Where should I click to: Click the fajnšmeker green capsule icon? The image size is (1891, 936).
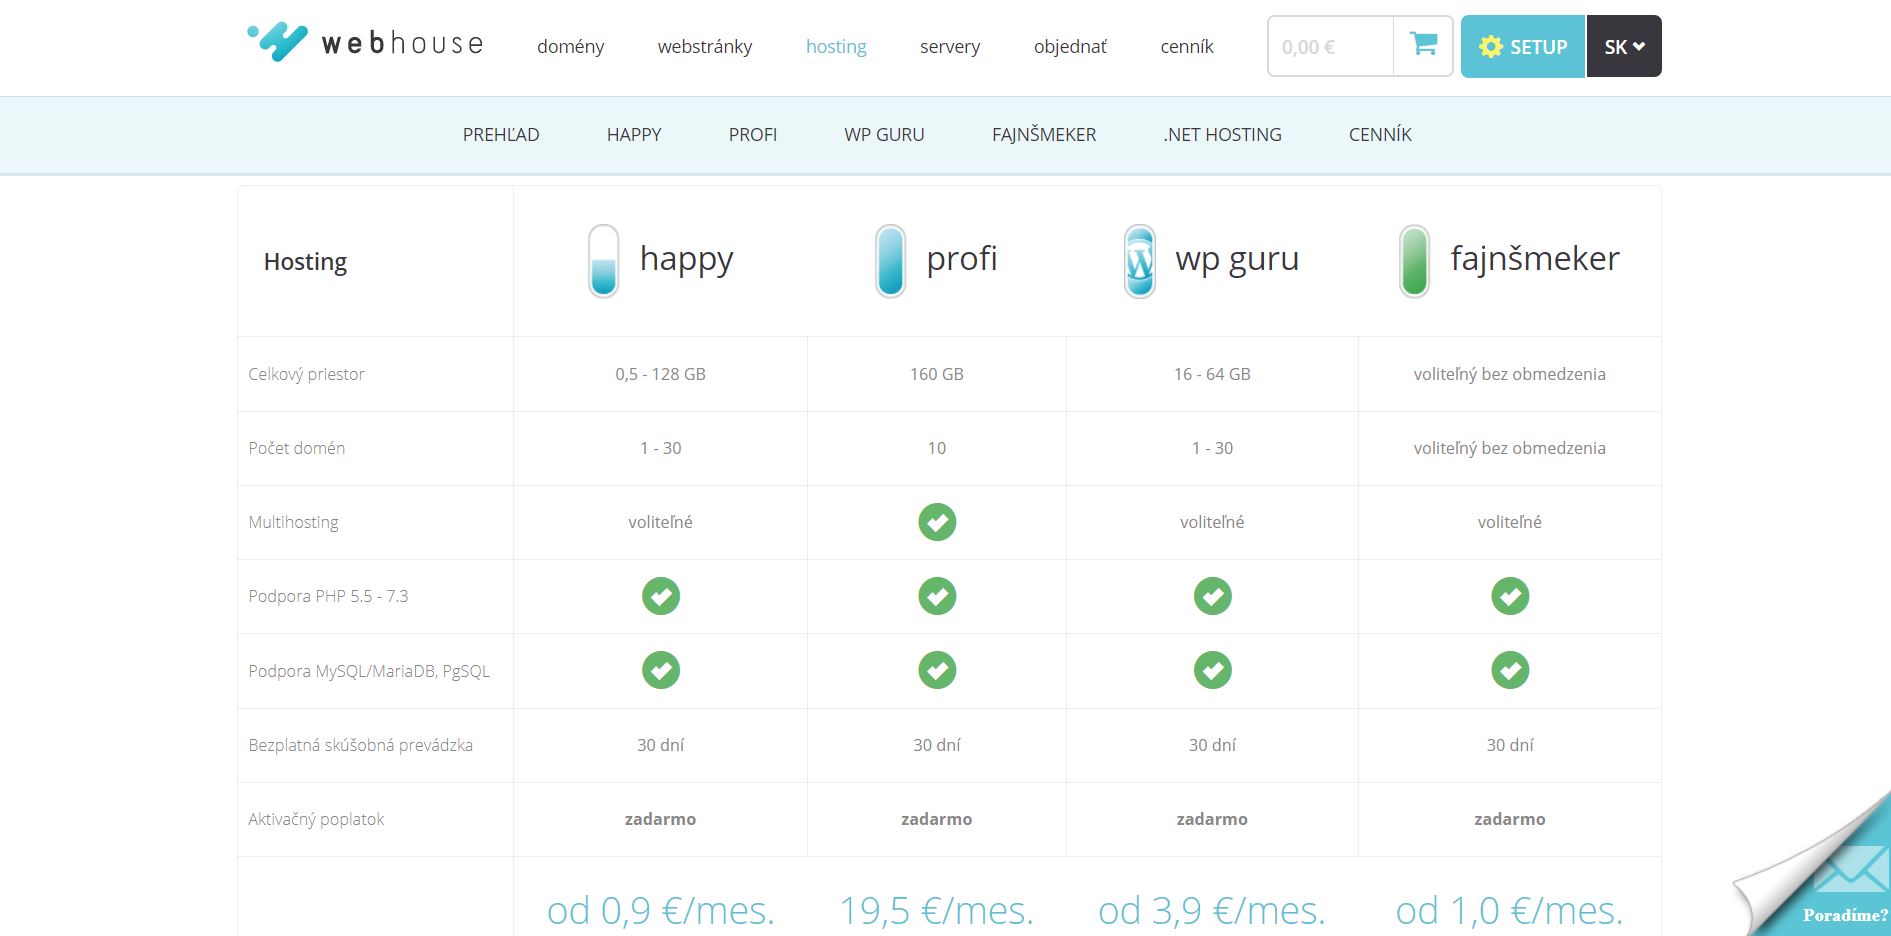pyautogui.click(x=1414, y=260)
